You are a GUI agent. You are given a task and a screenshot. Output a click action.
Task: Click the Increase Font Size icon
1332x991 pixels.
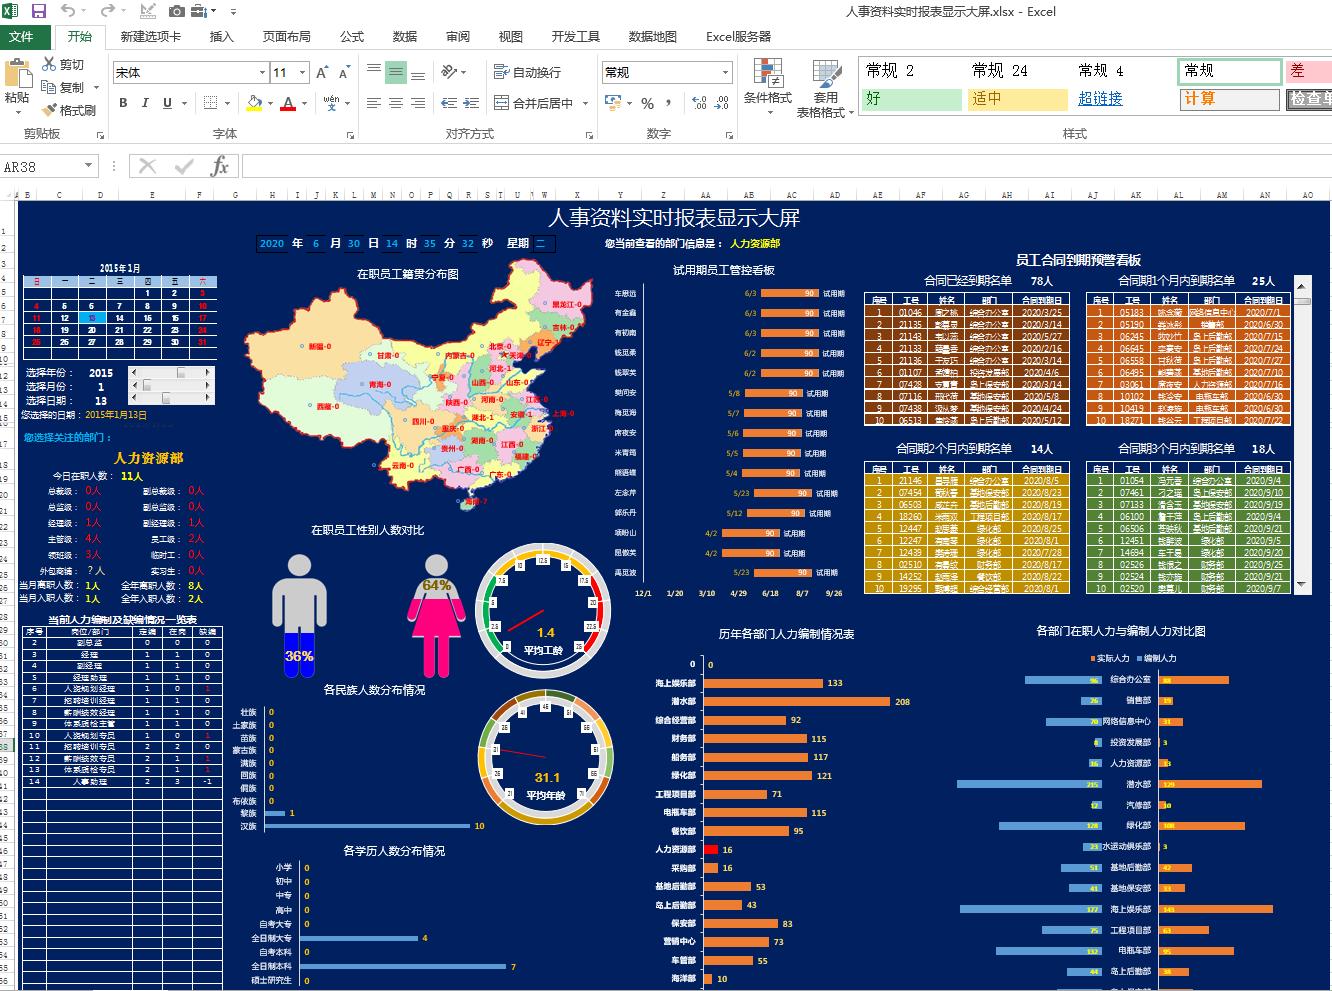[321, 71]
